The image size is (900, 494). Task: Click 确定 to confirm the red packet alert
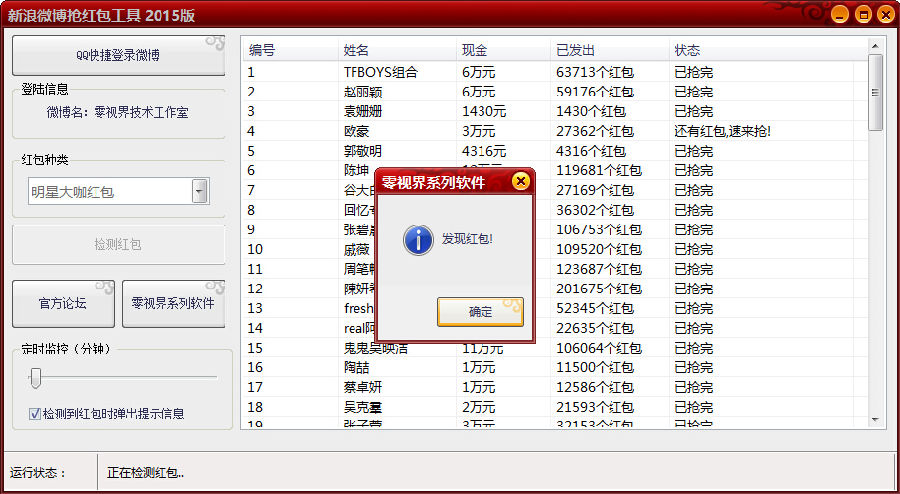click(480, 312)
